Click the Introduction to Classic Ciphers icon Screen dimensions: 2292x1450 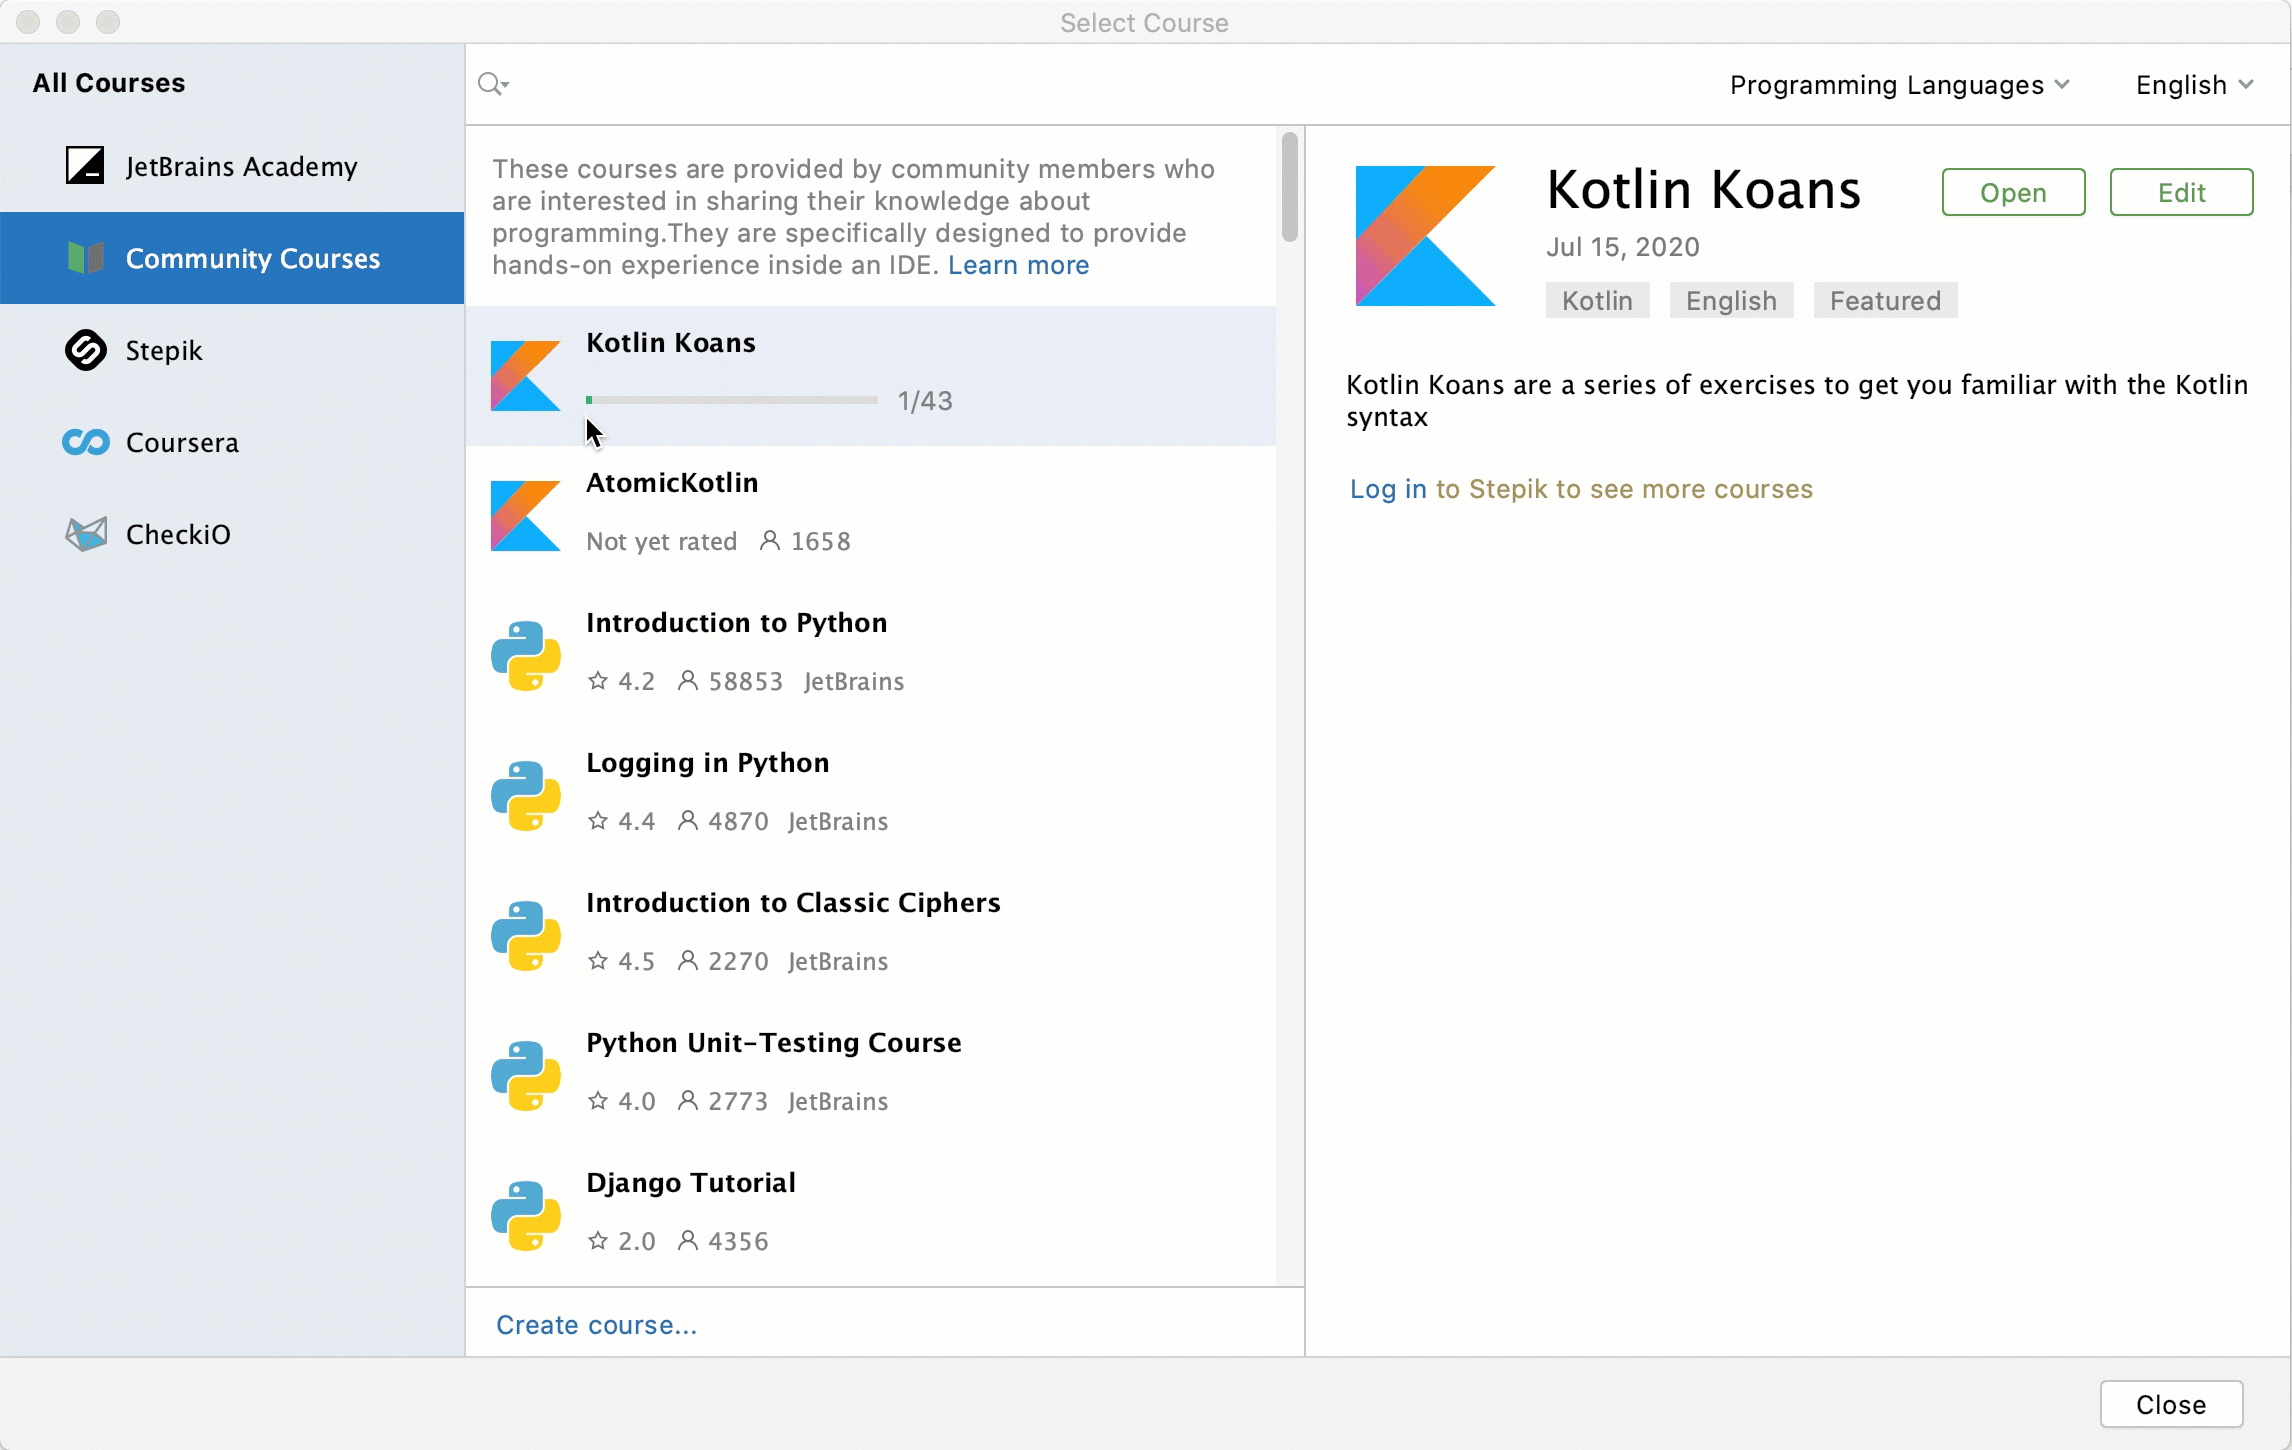click(x=525, y=936)
